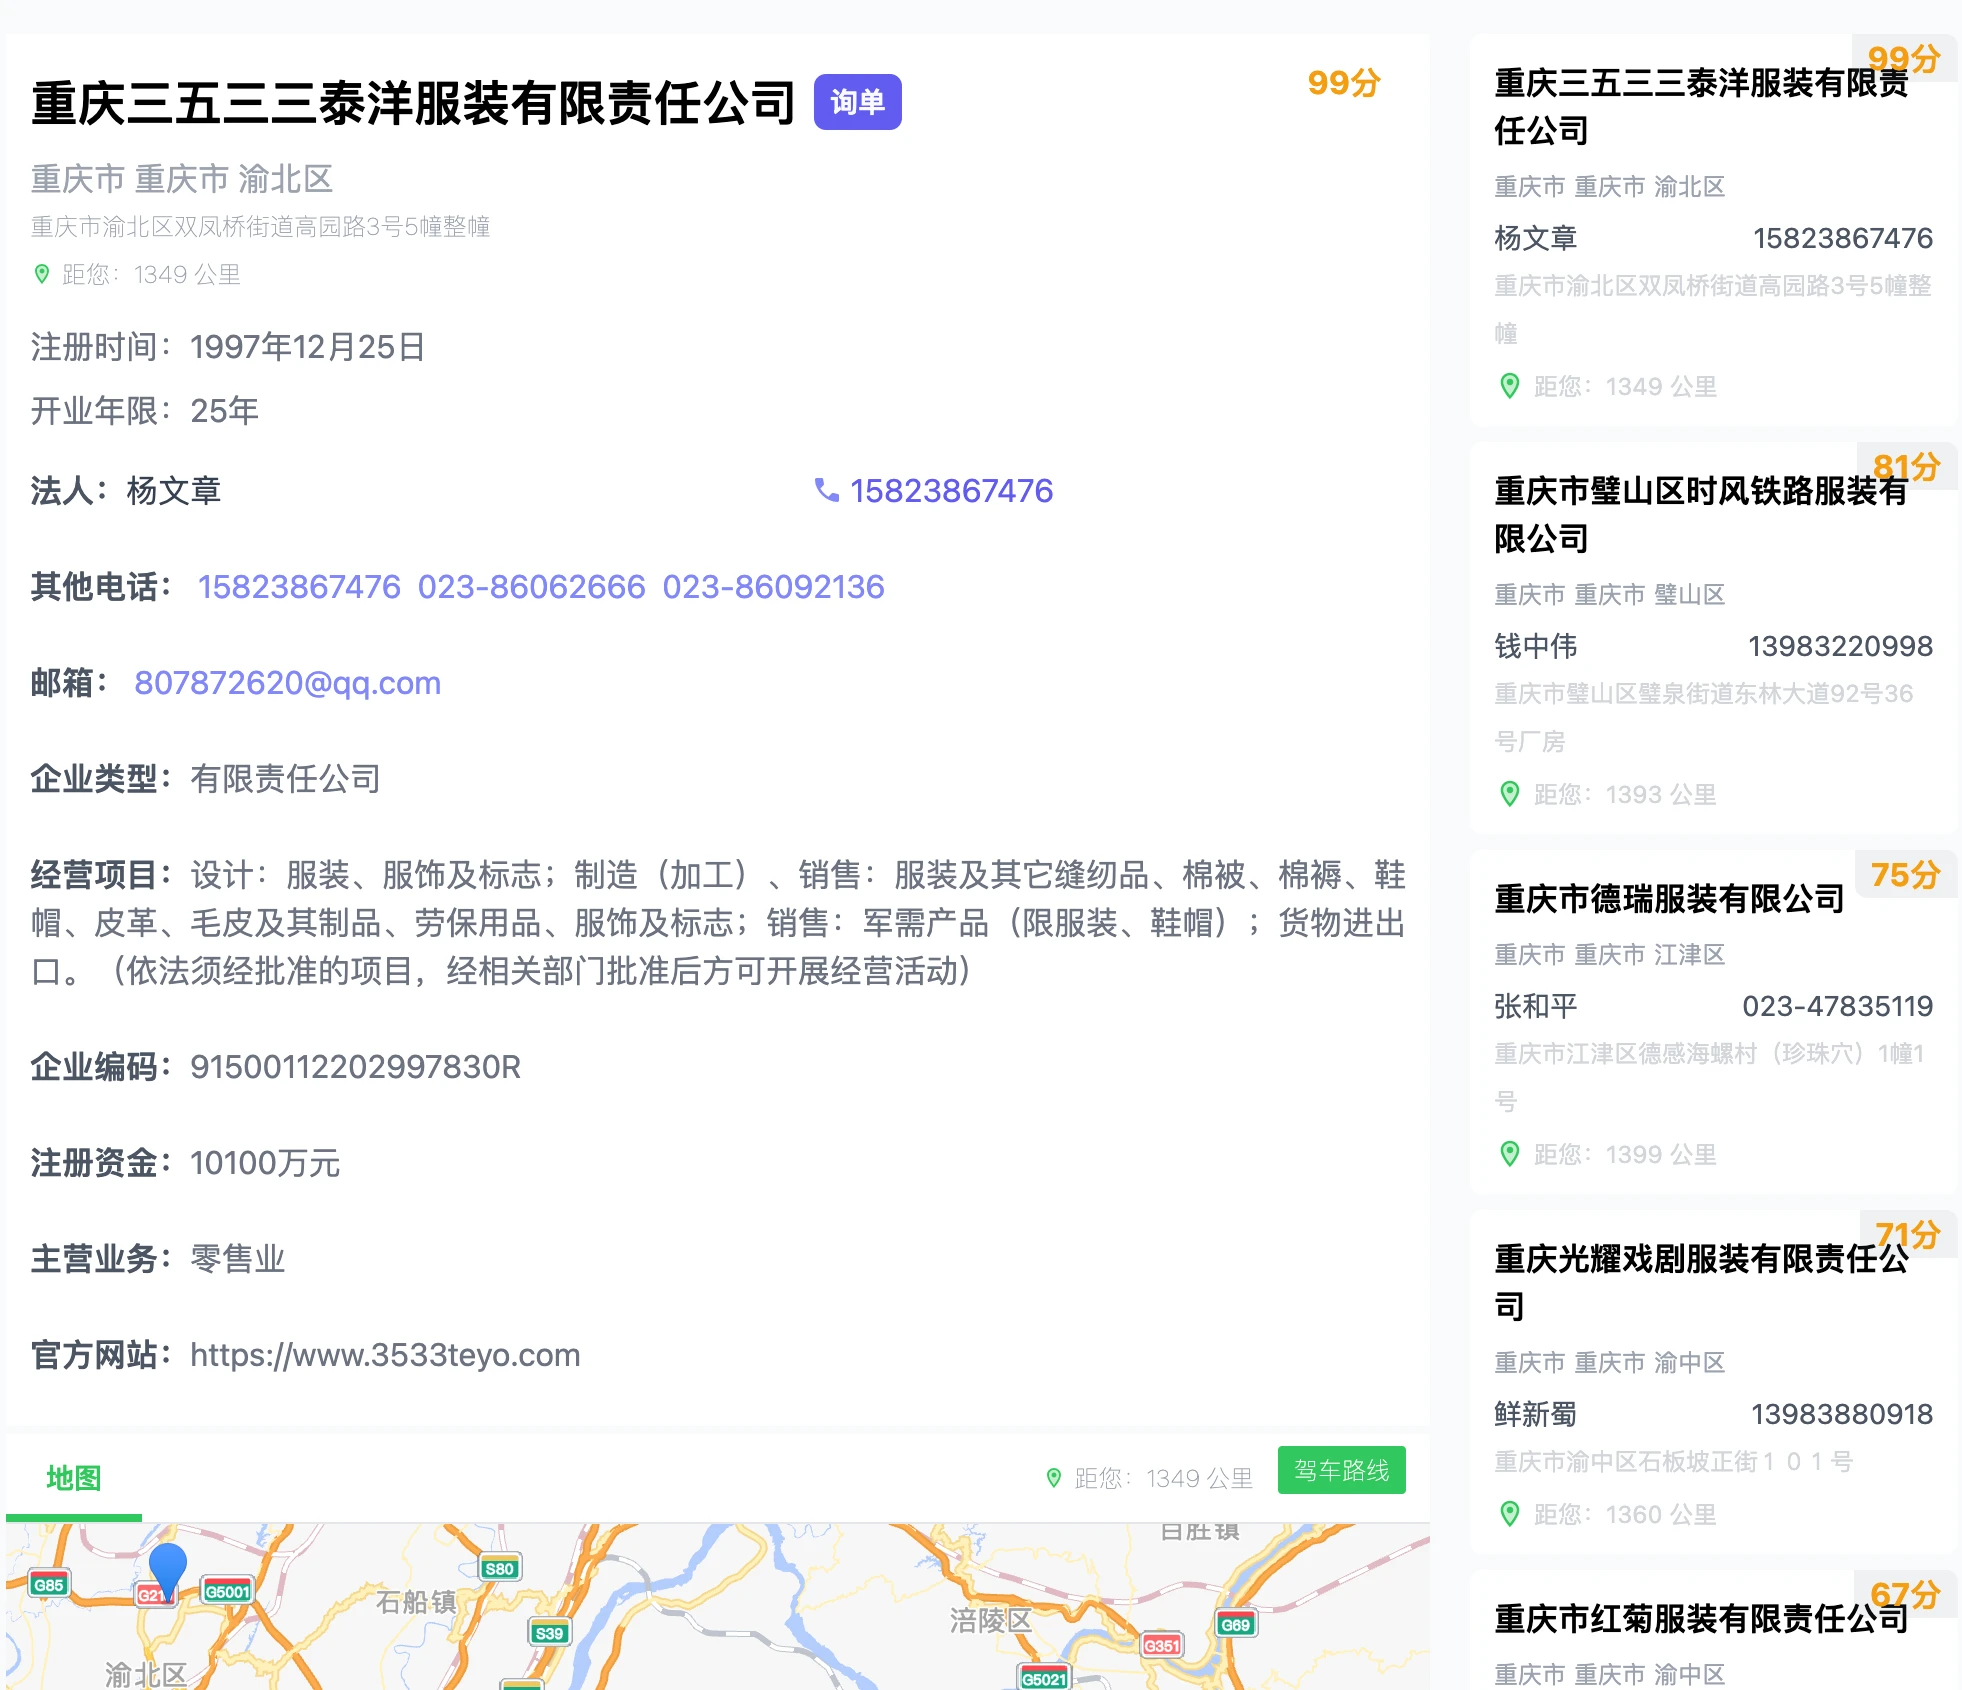
Task: Click the G5001 highway badge on map
Action: pyautogui.click(x=227, y=1591)
